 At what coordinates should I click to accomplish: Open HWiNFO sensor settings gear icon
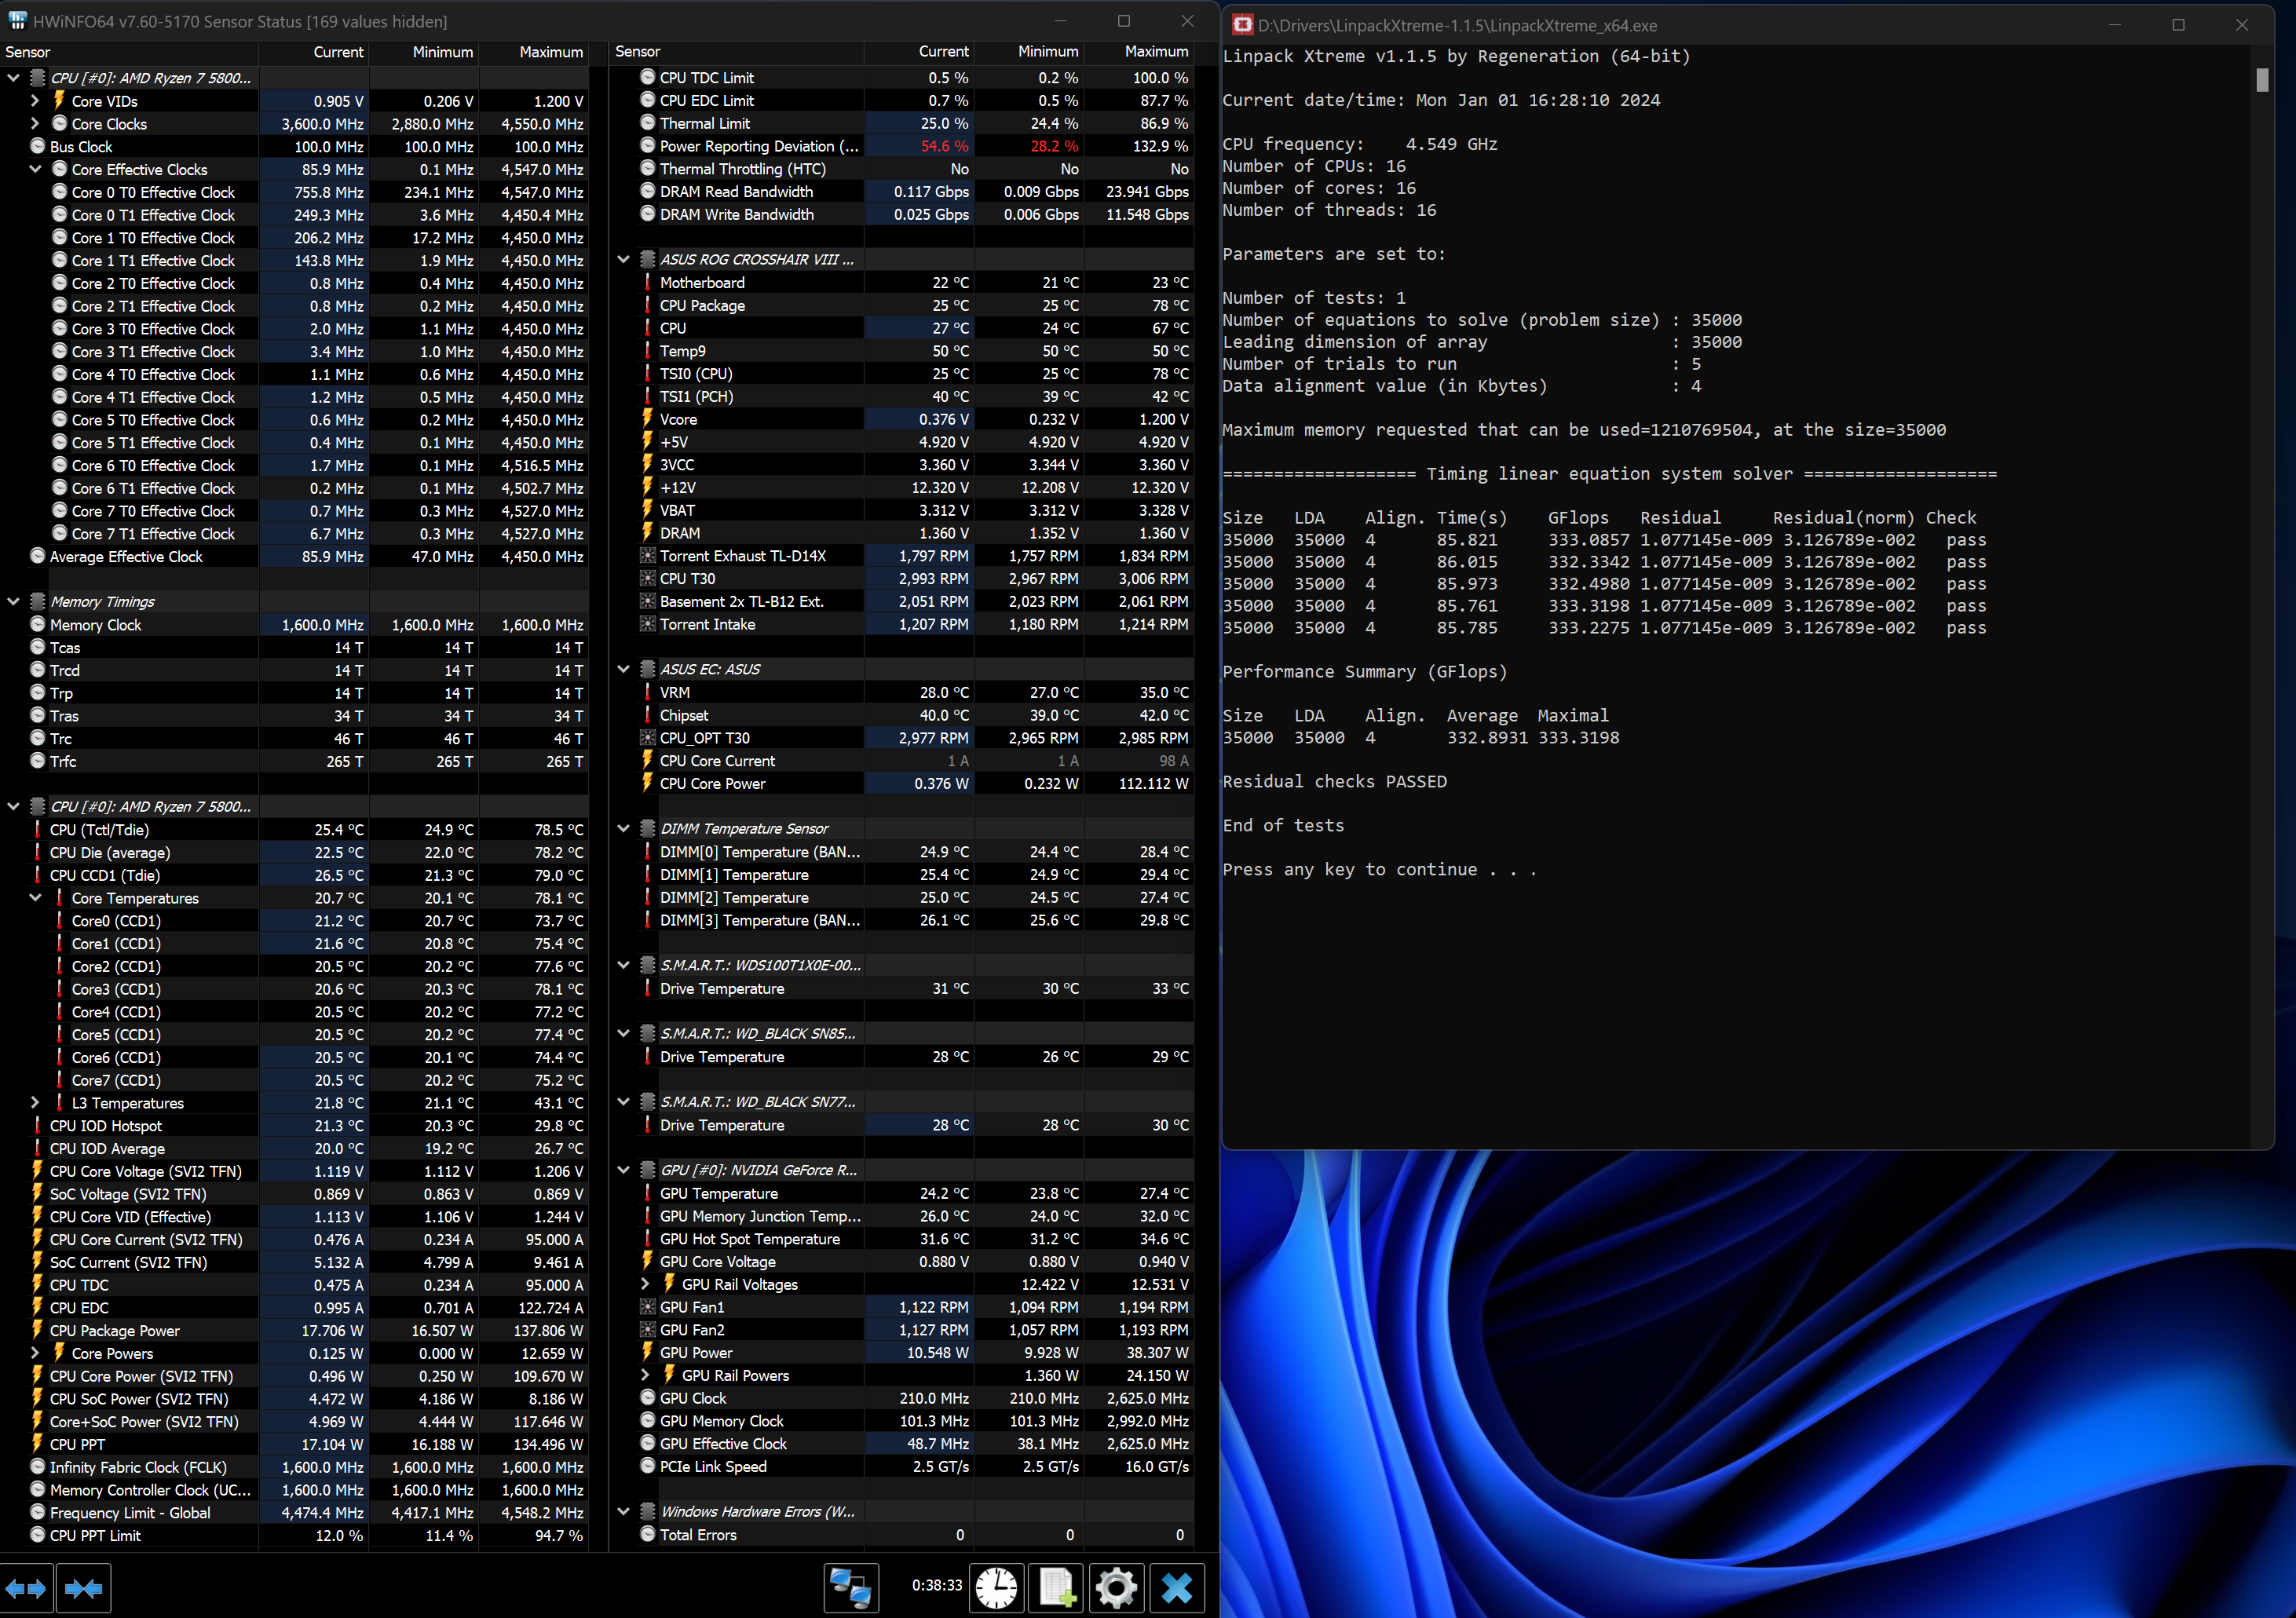(x=1116, y=1588)
